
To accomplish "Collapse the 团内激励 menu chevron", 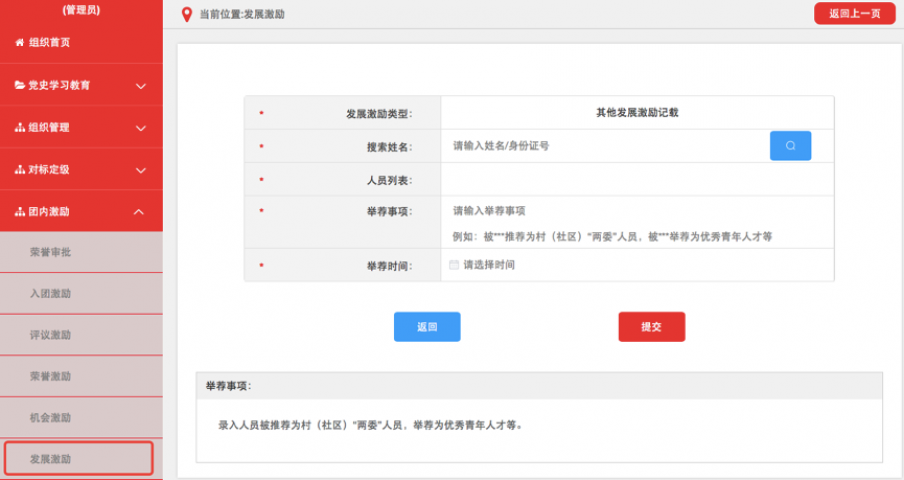I will [141, 212].
